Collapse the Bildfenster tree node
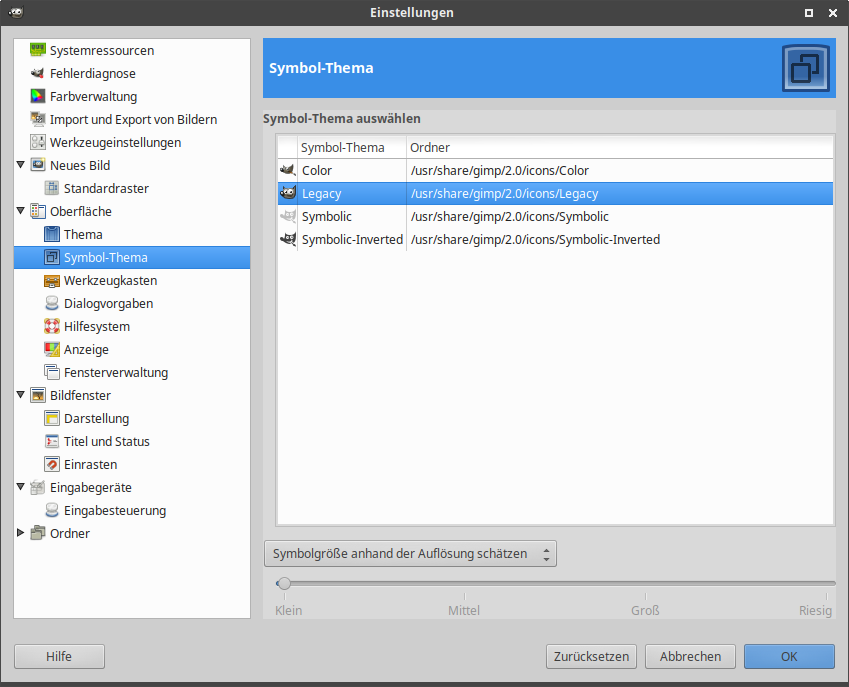This screenshot has height=687, width=849. coord(21,395)
